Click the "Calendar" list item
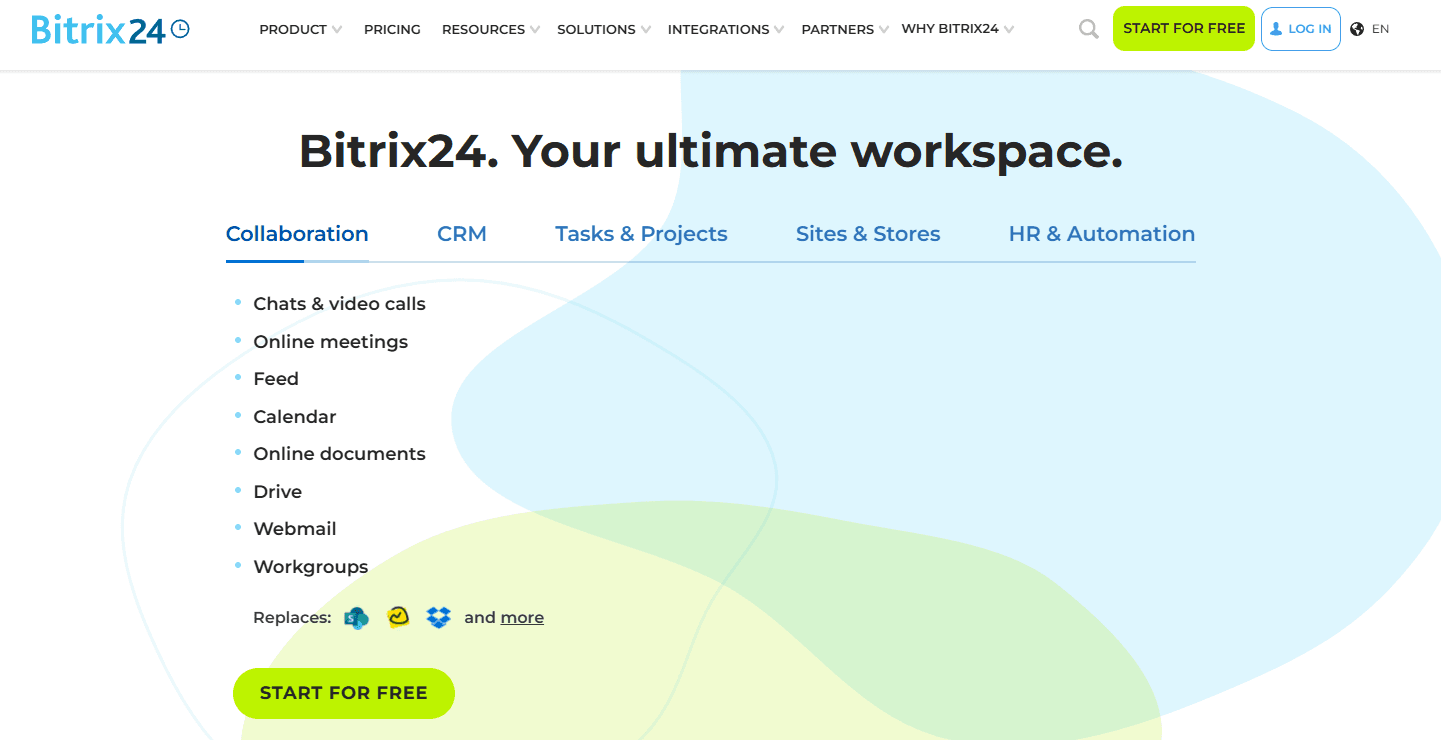 click(295, 417)
